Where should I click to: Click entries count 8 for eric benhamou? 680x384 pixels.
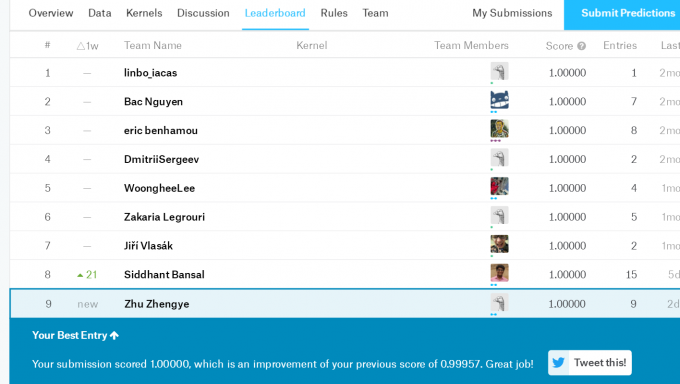pos(634,131)
